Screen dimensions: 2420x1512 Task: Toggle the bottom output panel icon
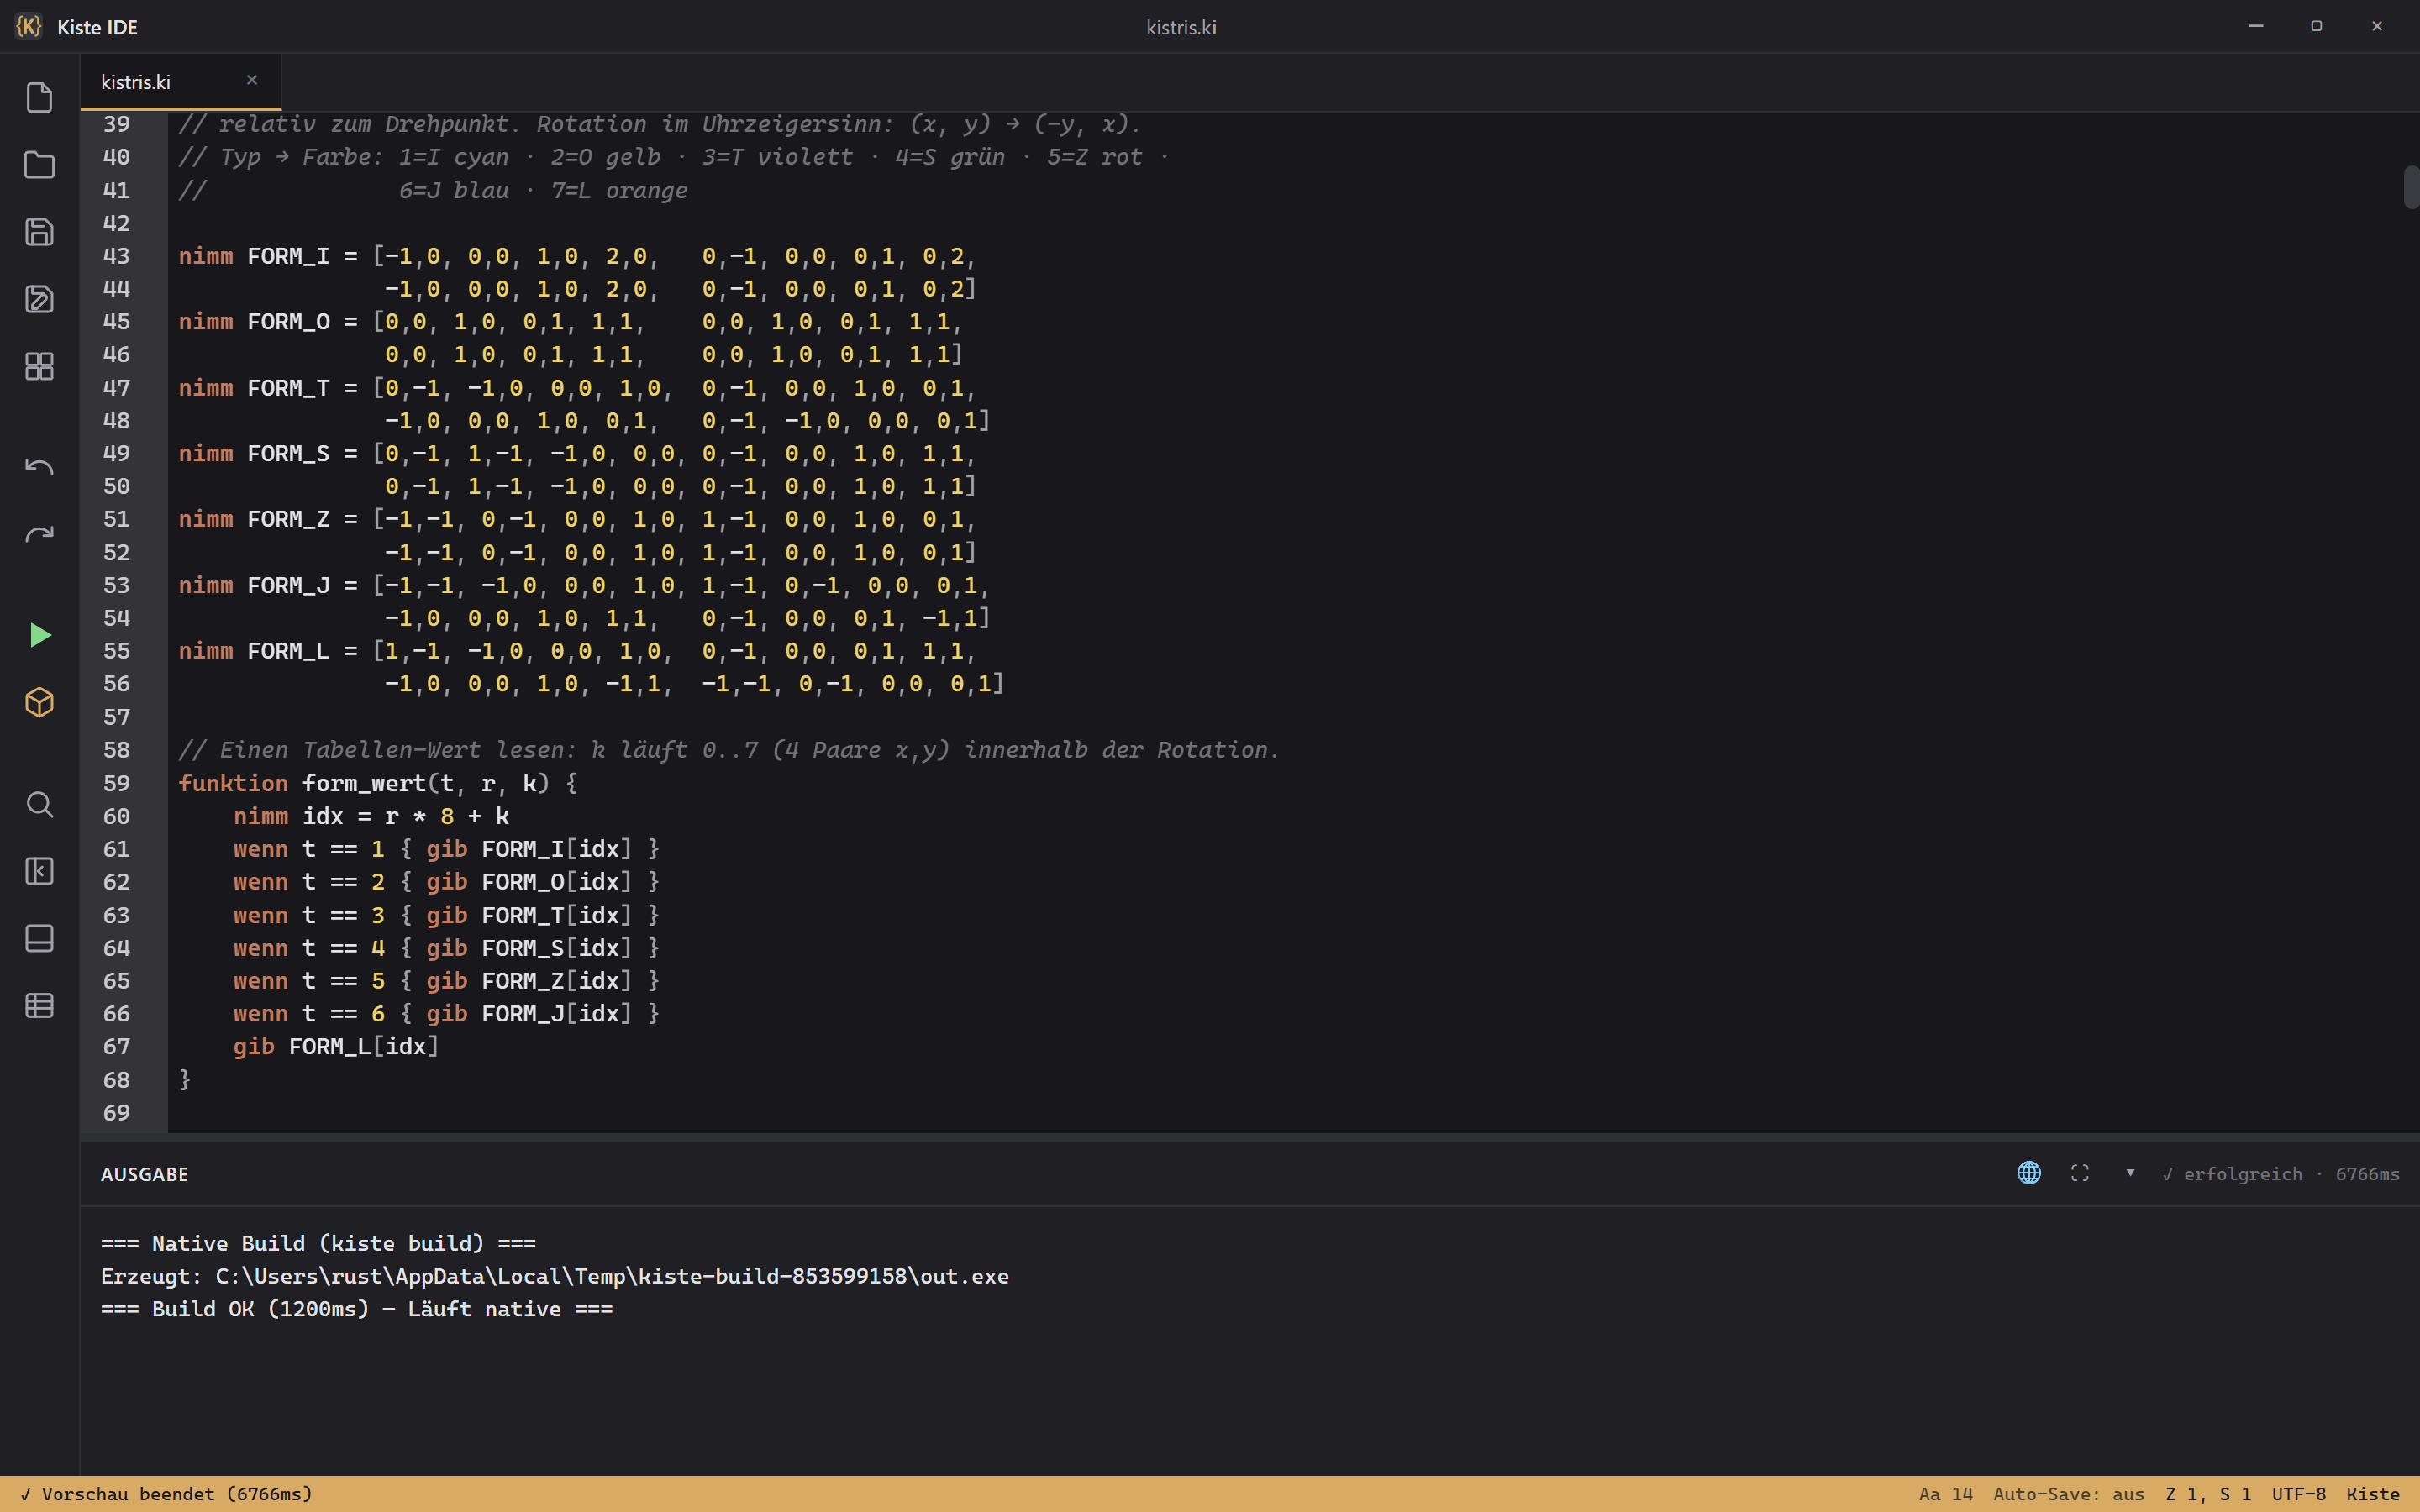coord(39,938)
